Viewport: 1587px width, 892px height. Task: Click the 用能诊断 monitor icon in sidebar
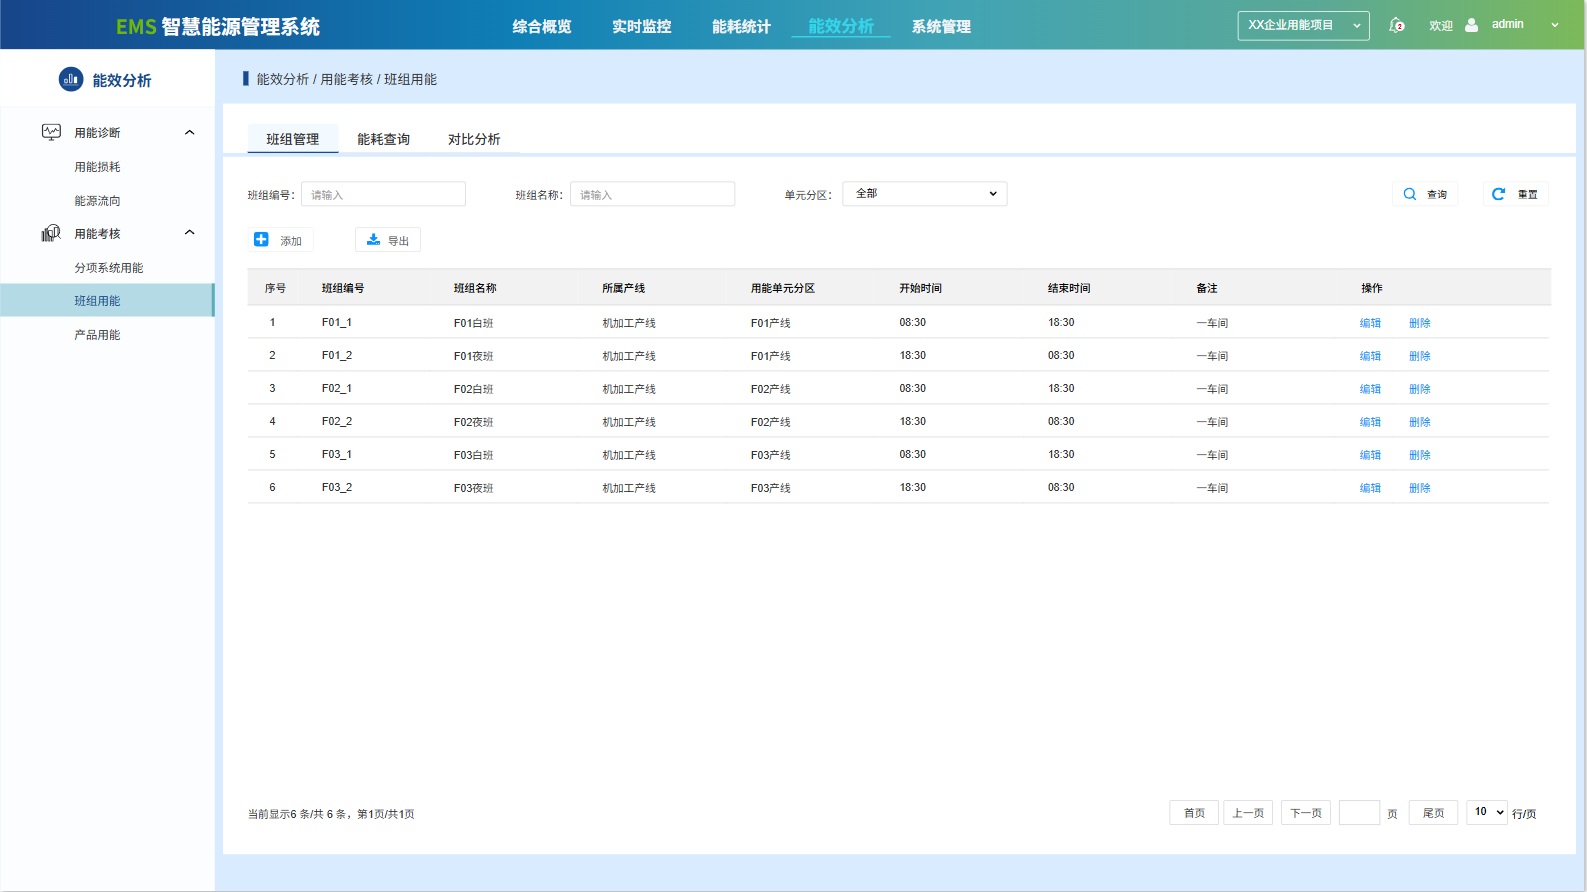tap(51, 132)
